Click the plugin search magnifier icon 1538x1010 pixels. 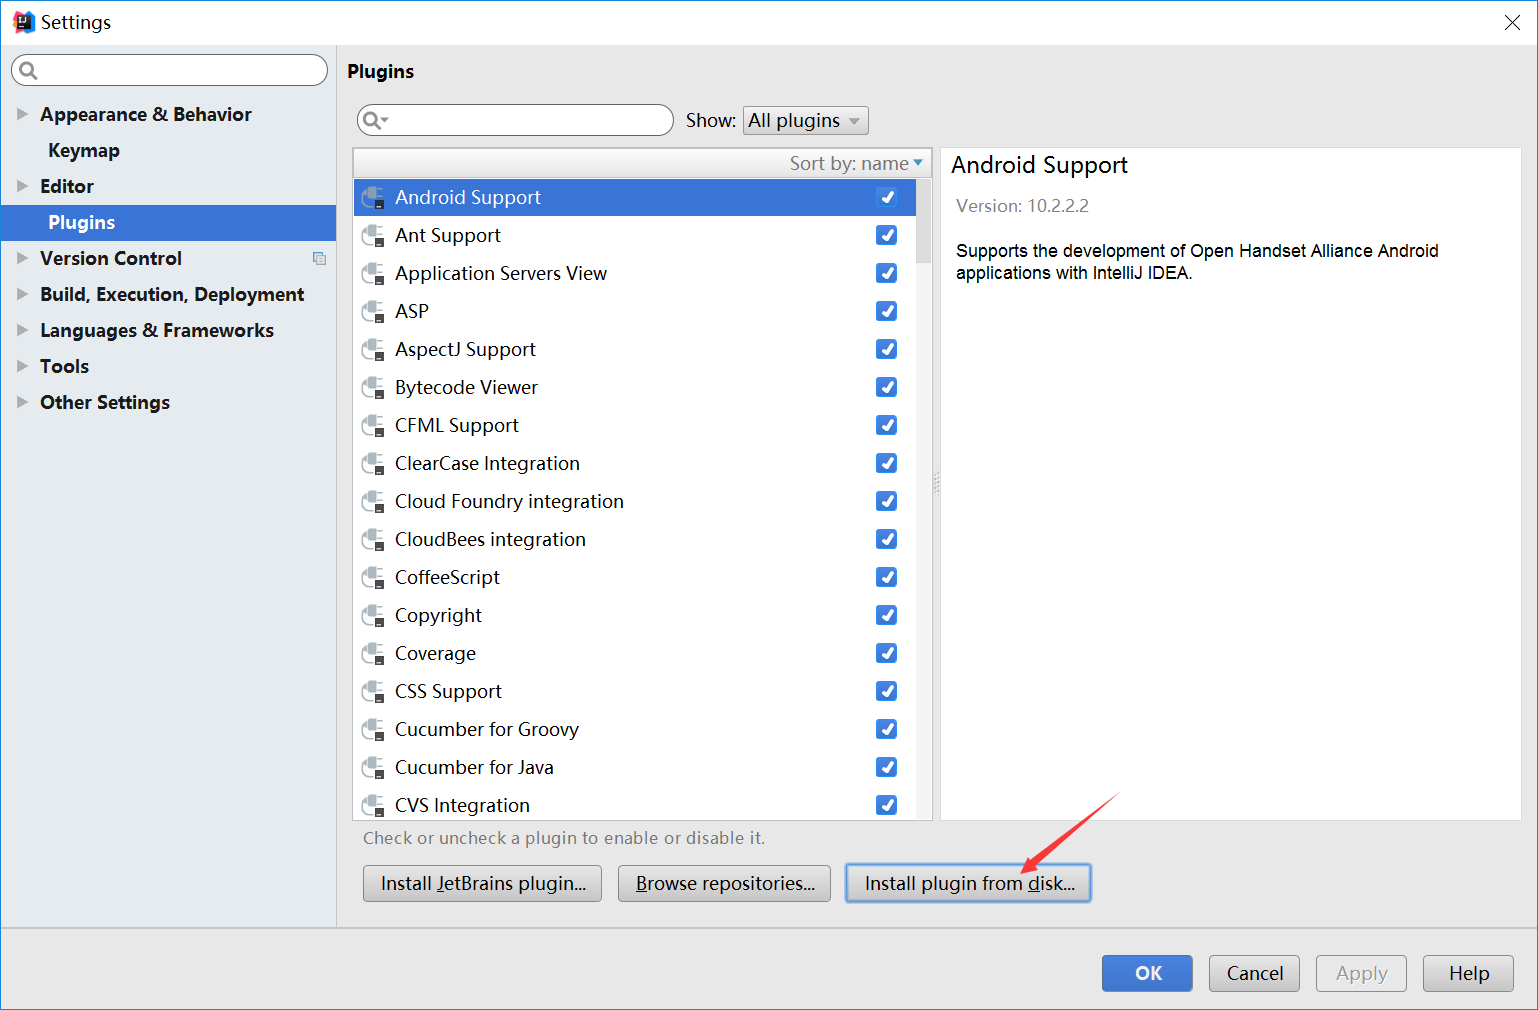(374, 120)
